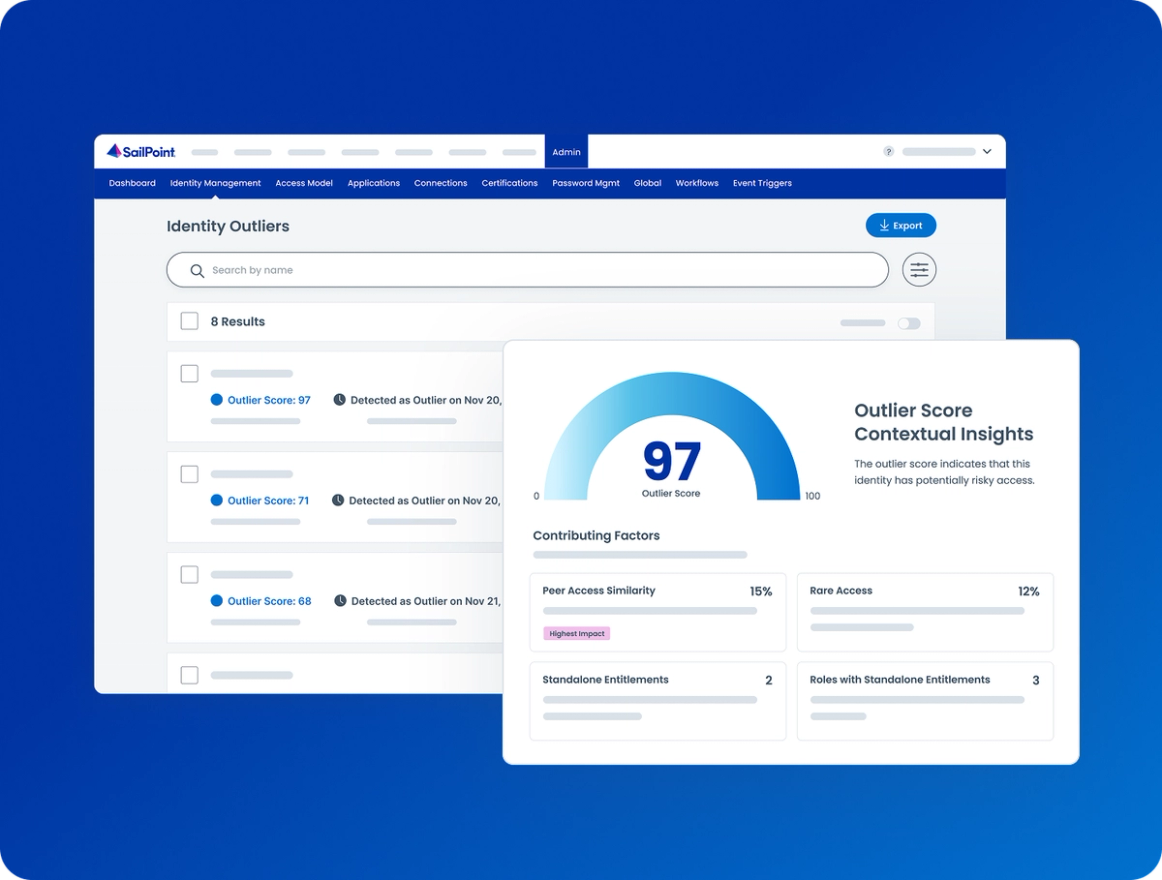Open Password Mgmt menu
1162x880 pixels.
click(585, 183)
